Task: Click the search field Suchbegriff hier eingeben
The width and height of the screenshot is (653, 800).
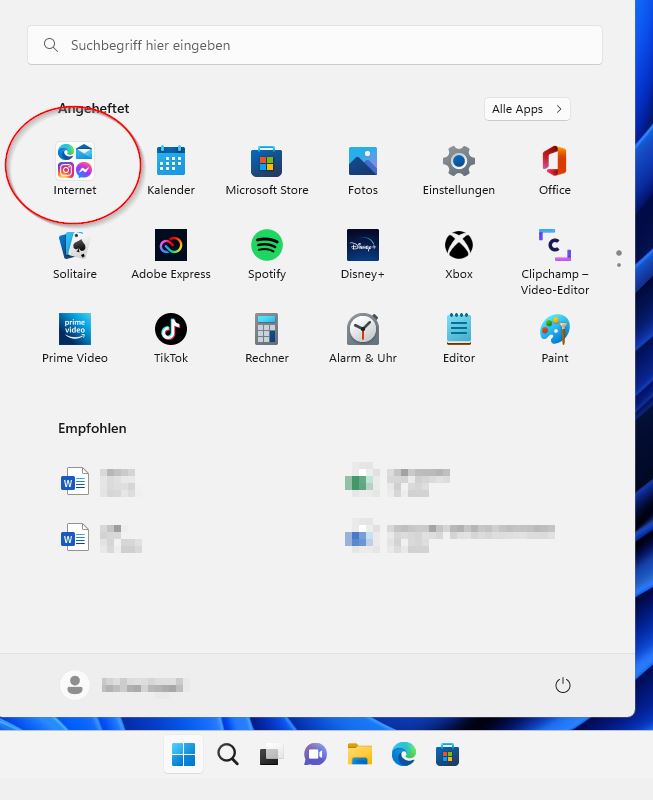Action: click(315, 45)
